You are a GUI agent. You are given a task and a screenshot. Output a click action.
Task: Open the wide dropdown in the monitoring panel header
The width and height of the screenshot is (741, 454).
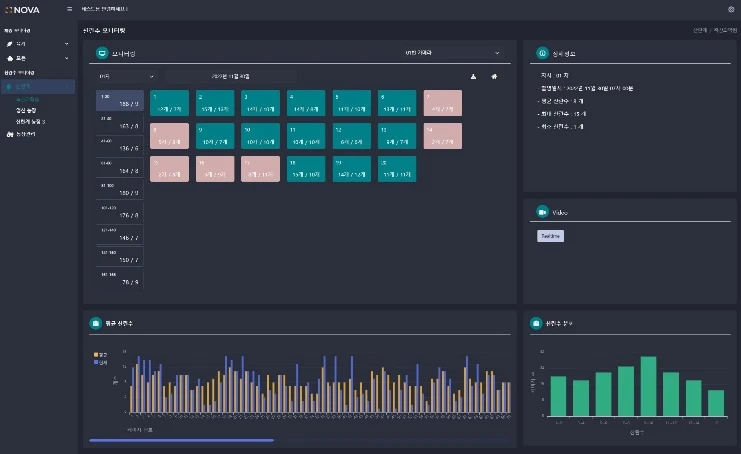[451, 53]
